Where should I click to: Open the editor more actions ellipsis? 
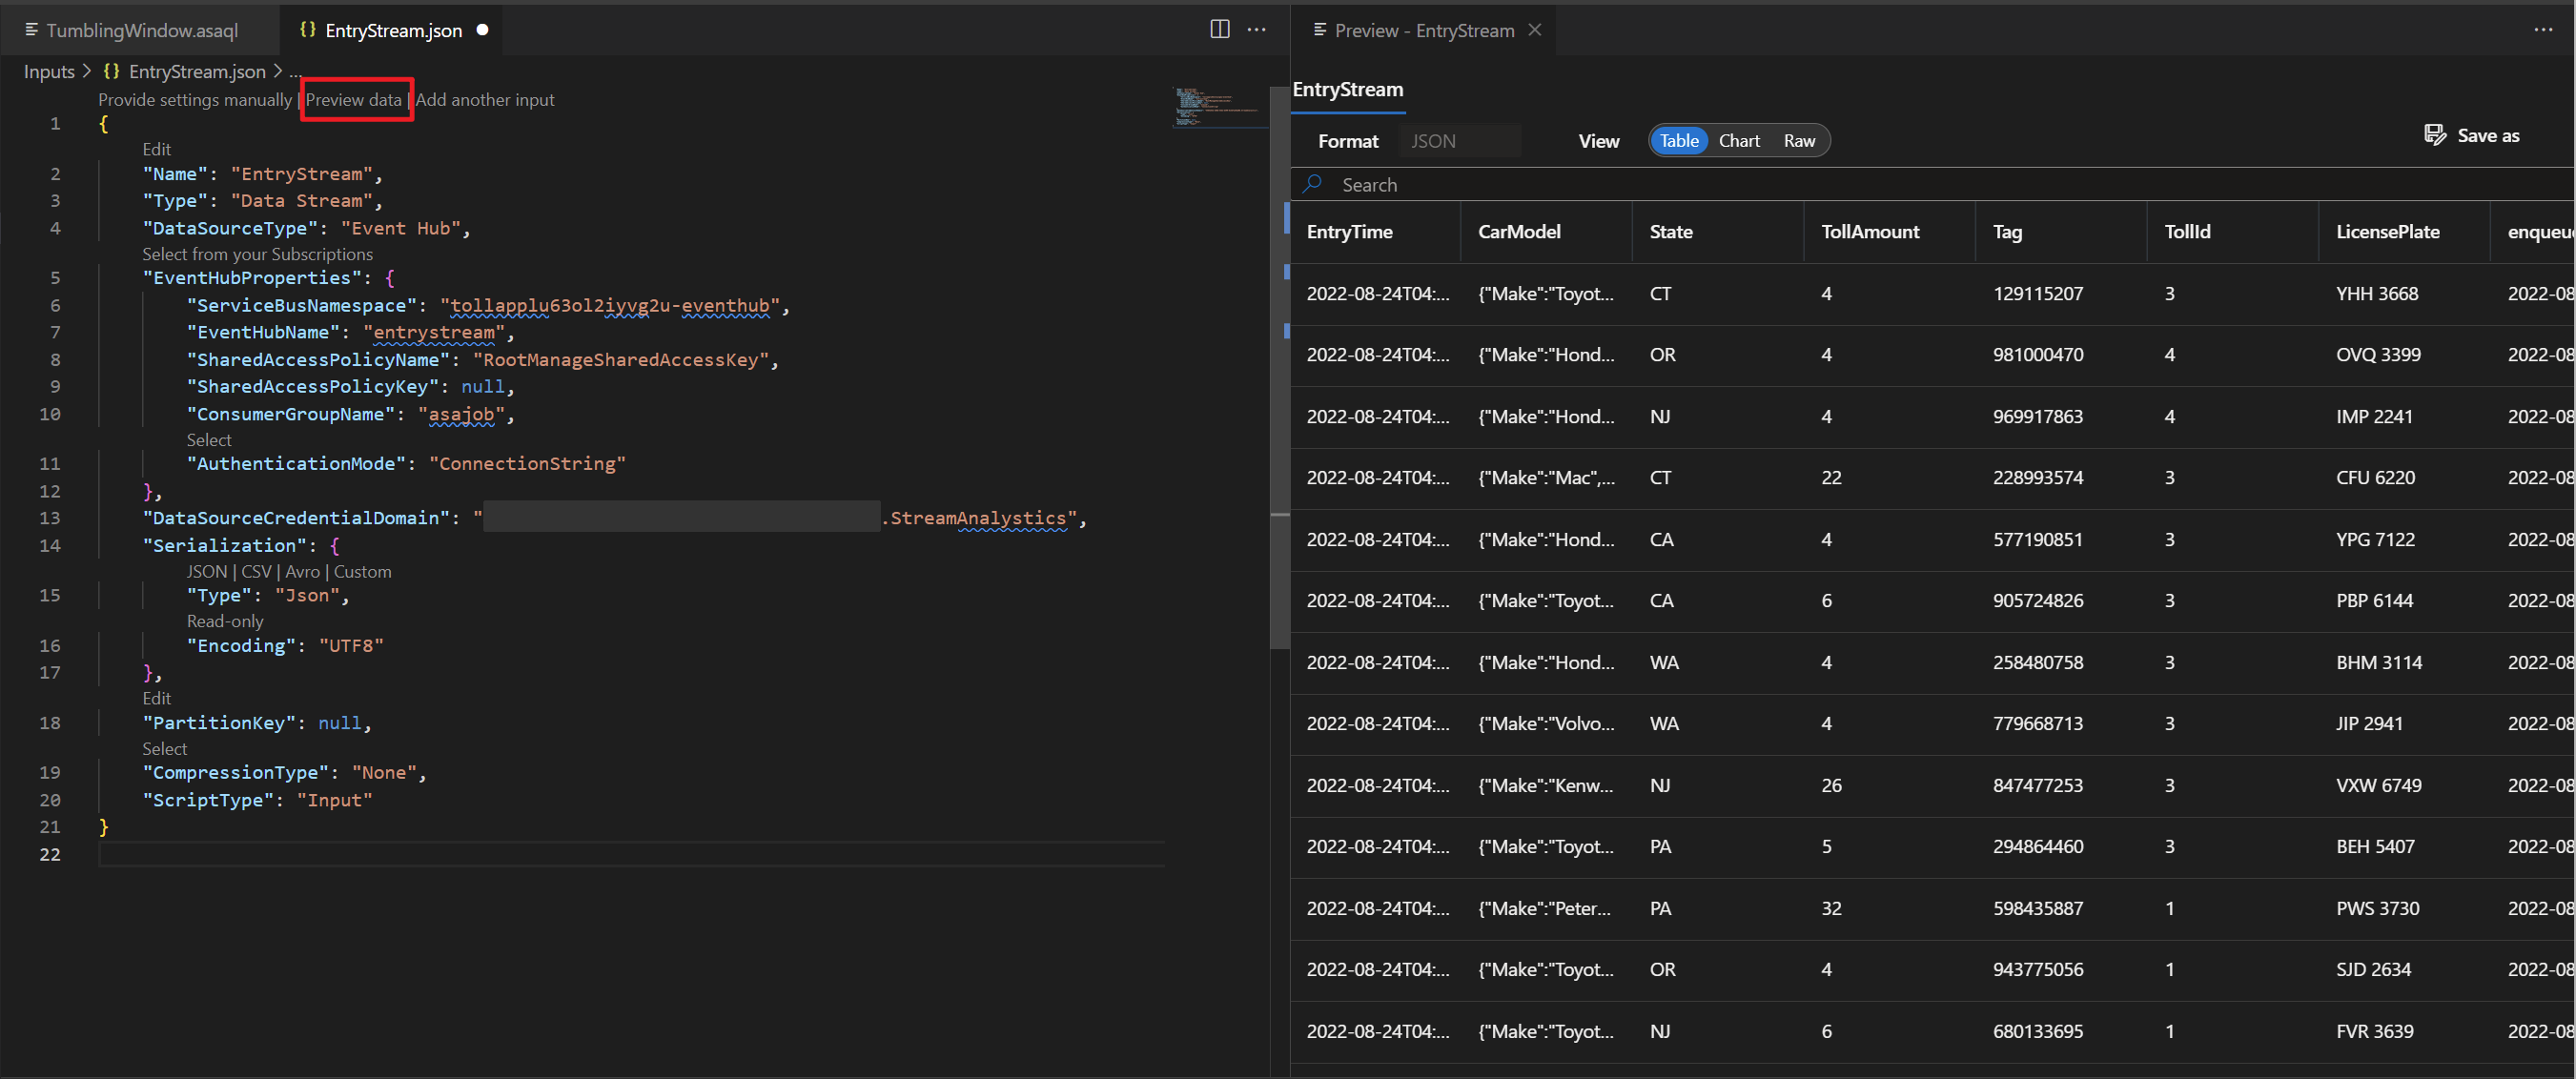[x=1256, y=29]
